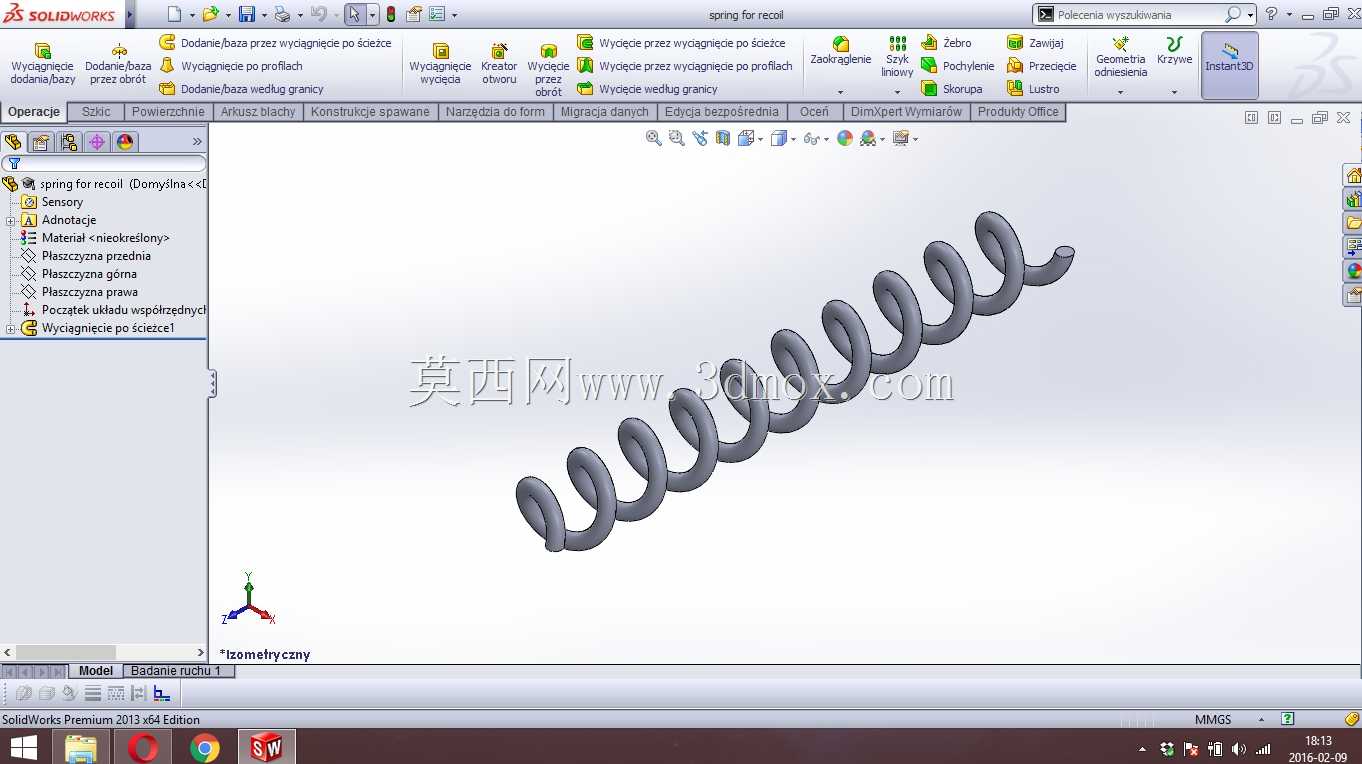Select the Dodanie/baza przez obrót tool
This screenshot has width=1362, height=764.
tap(118, 64)
